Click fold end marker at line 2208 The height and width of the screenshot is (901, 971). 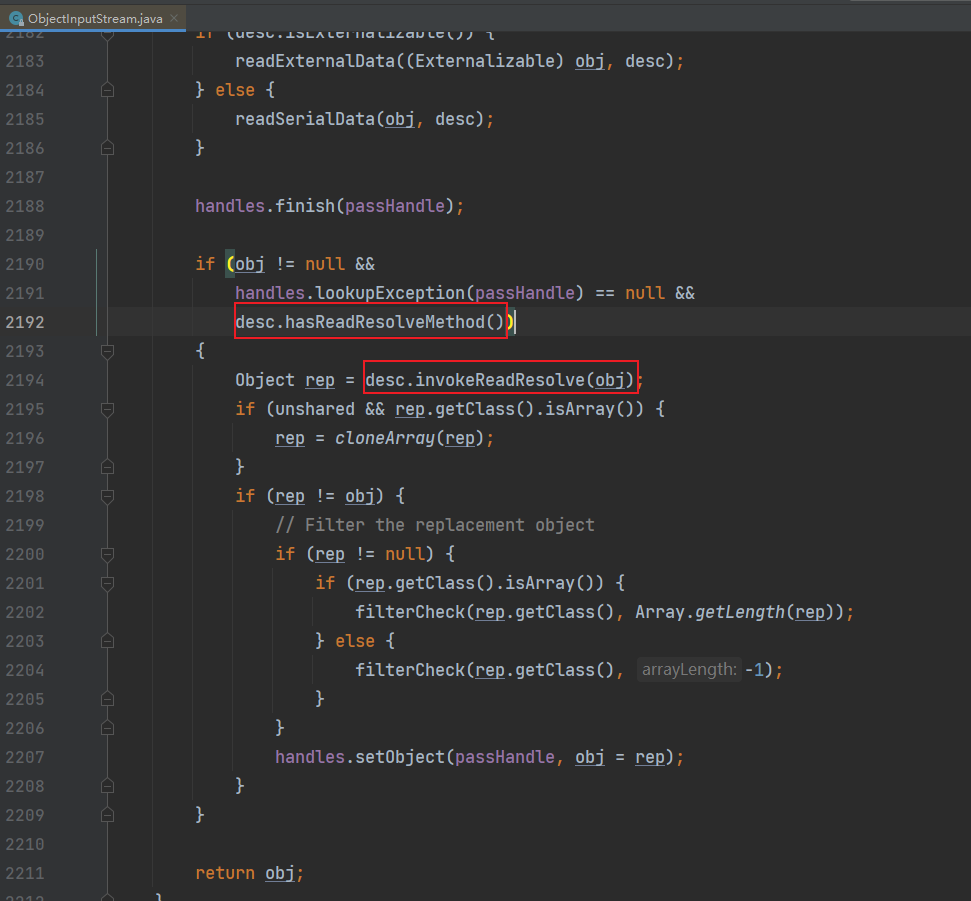tap(107, 786)
